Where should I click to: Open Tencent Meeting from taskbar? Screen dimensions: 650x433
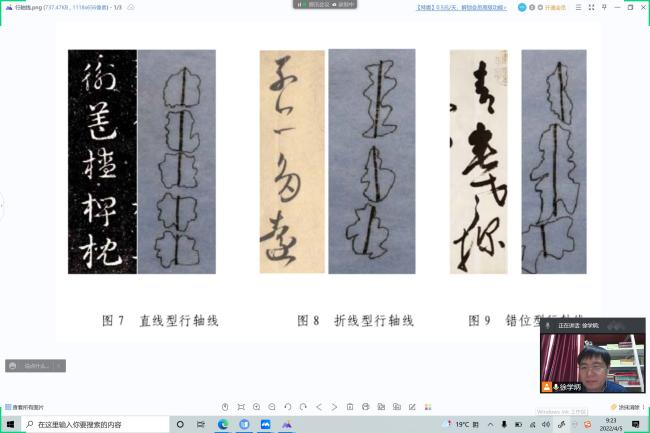pos(265,424)
